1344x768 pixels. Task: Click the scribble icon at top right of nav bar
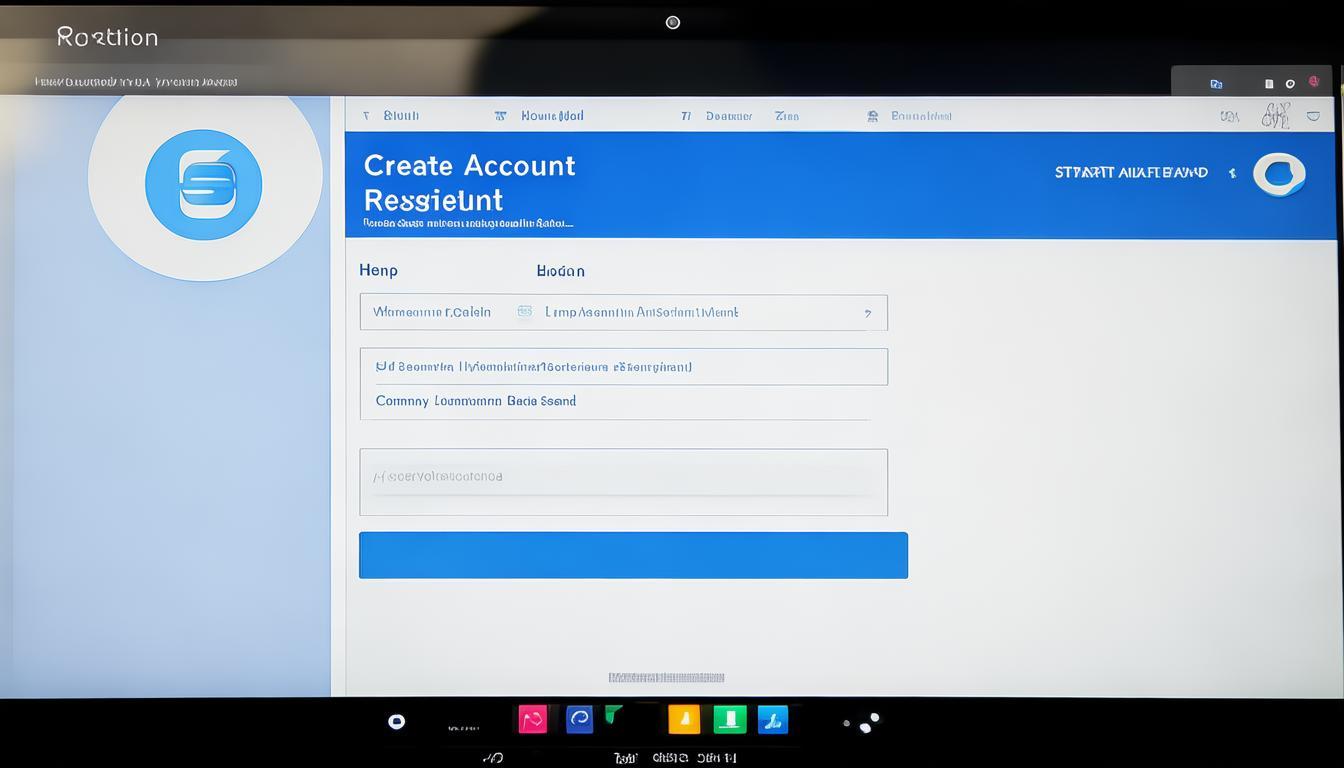point(1275,116)
